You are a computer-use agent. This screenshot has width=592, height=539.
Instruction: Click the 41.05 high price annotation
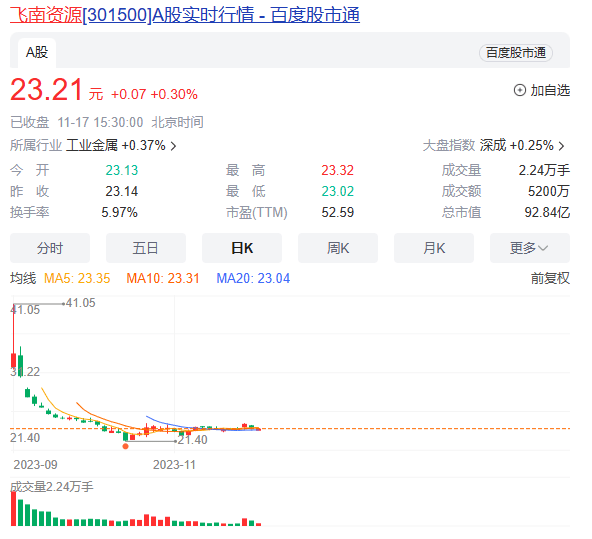point(80,303)
